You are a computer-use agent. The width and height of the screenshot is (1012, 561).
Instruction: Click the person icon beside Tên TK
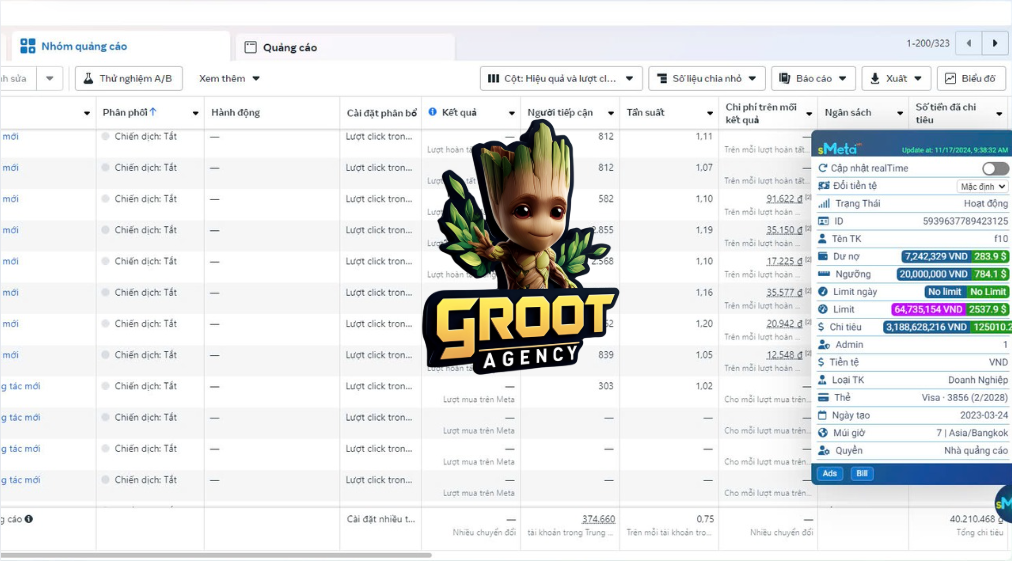[x=822, y=239]
